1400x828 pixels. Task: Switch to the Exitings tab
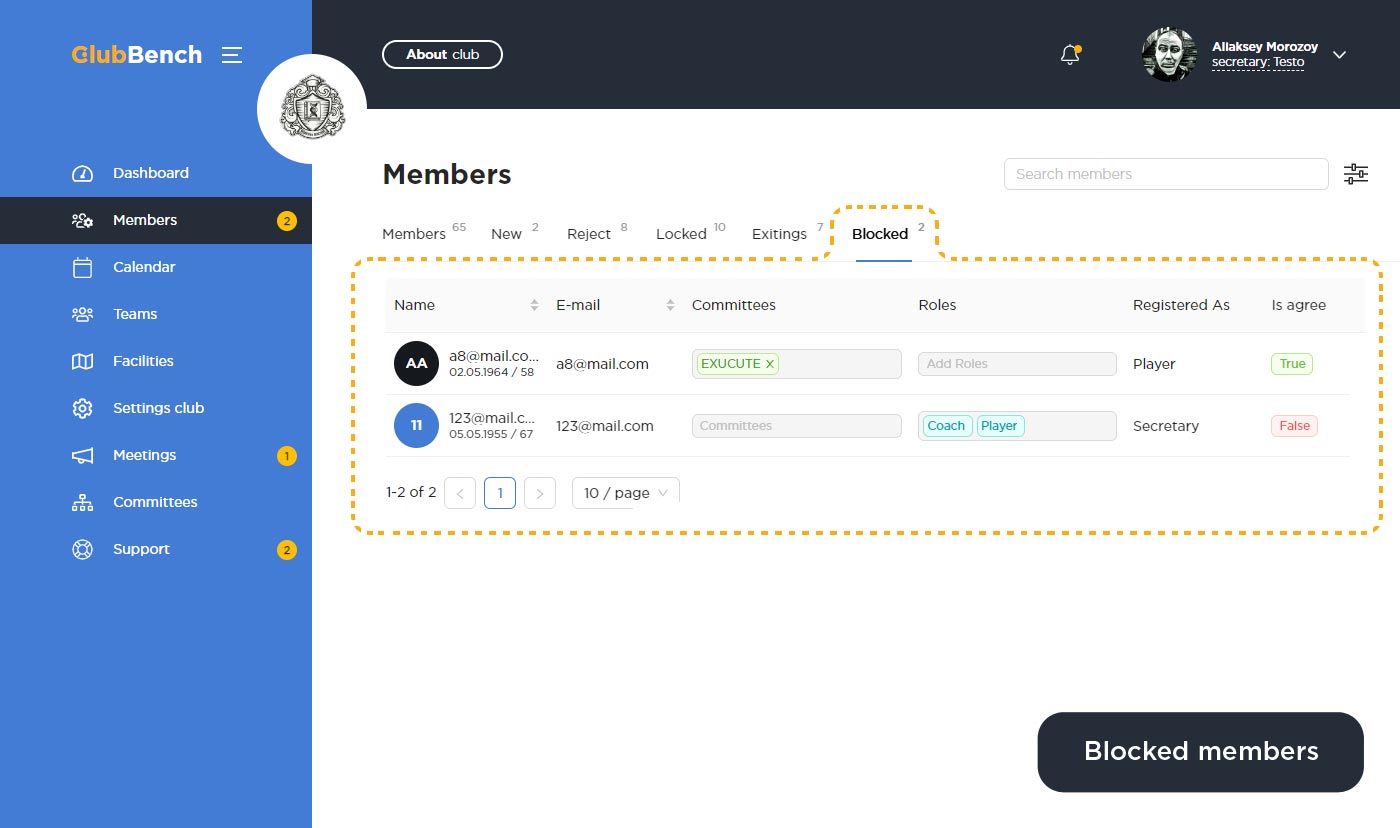coord(779,234)
